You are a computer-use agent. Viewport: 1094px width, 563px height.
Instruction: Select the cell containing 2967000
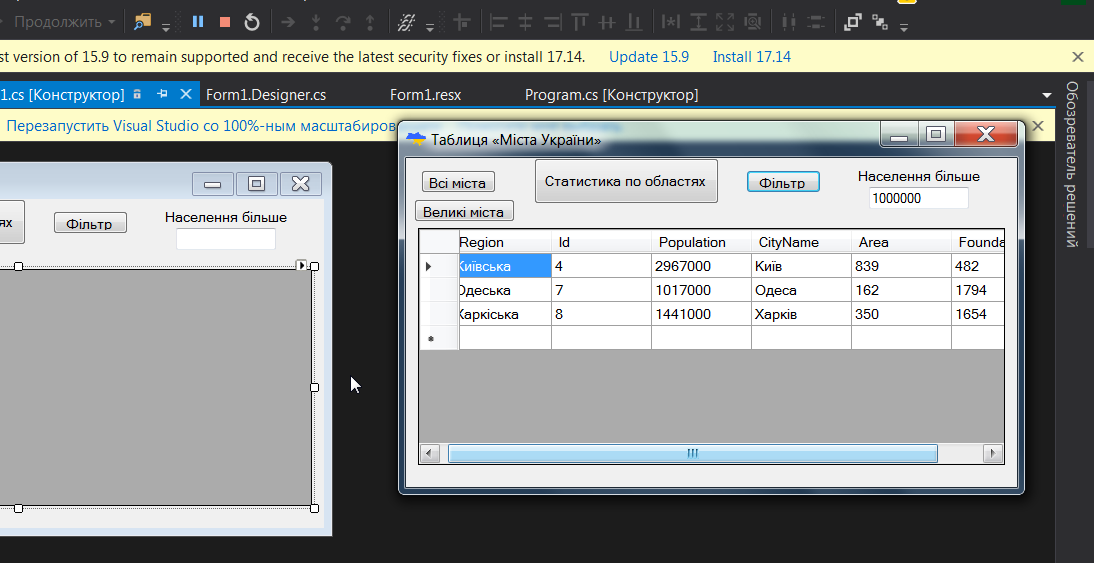[701, 266]
